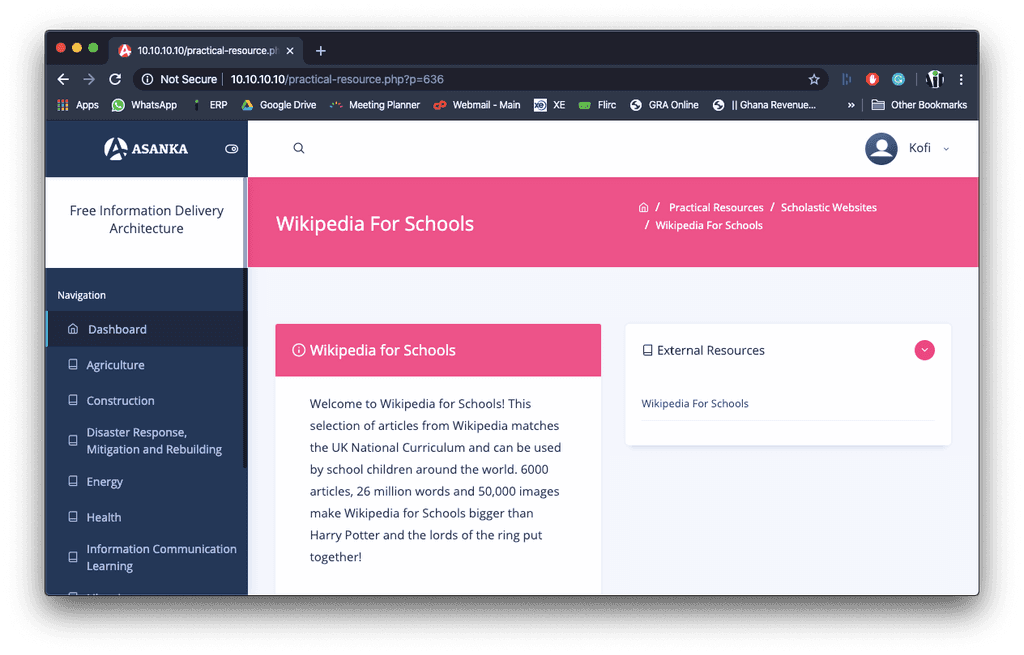Close the practical-resource browser tab
Image resolution: width=1024 pixels, height=655 pixels.
point(290,51)
